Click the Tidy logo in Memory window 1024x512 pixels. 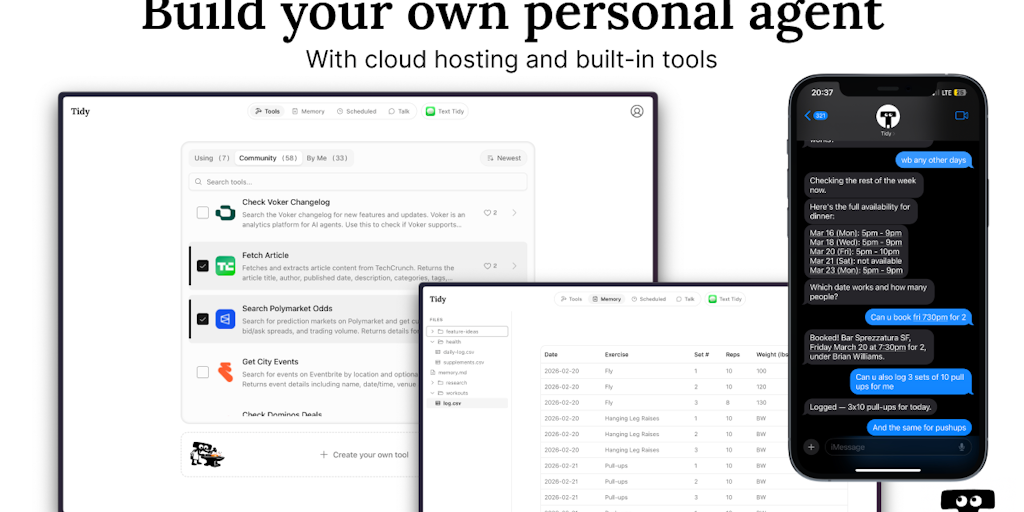pos(438,299)
